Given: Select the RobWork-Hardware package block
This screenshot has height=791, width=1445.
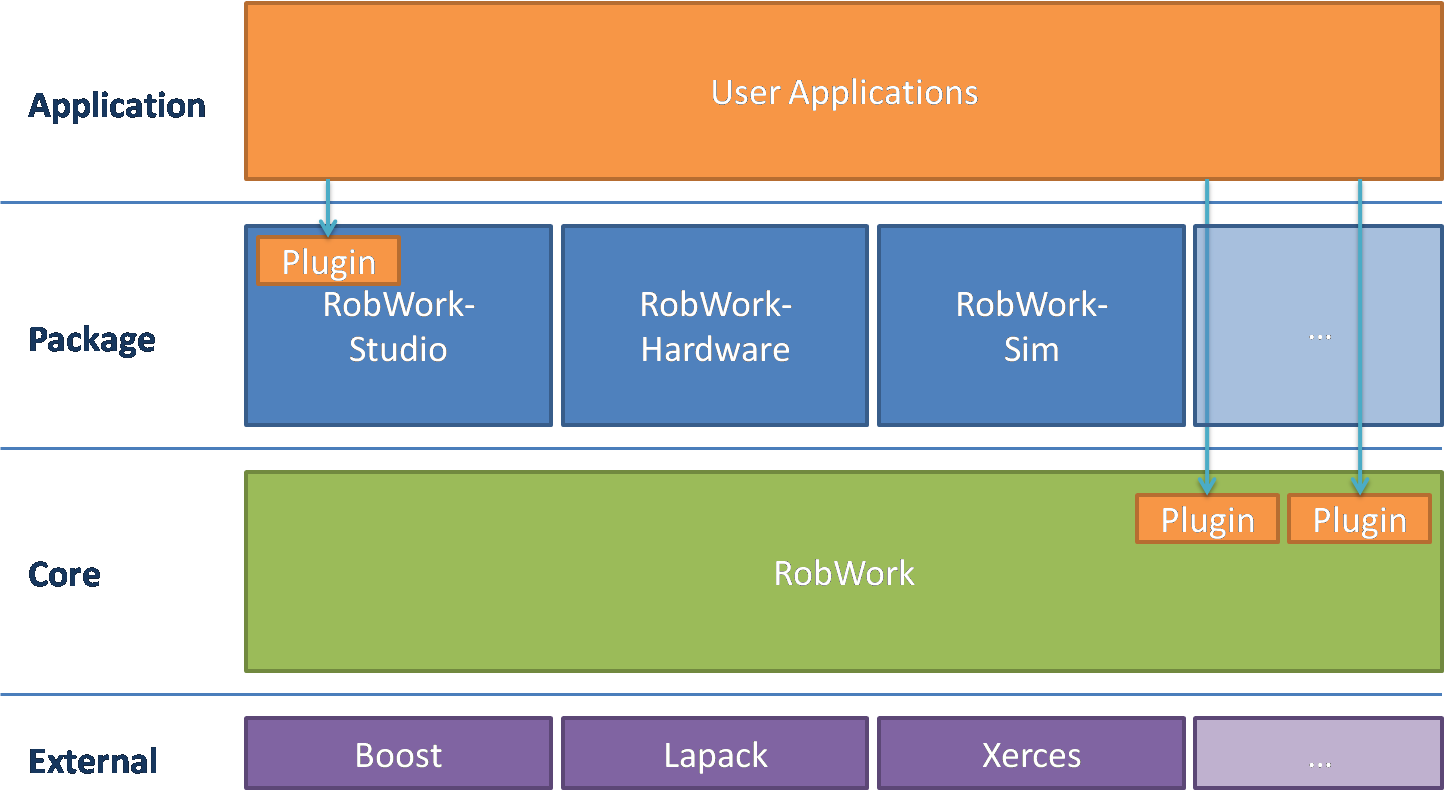Looking at the screenshot, I should point(714,326).
